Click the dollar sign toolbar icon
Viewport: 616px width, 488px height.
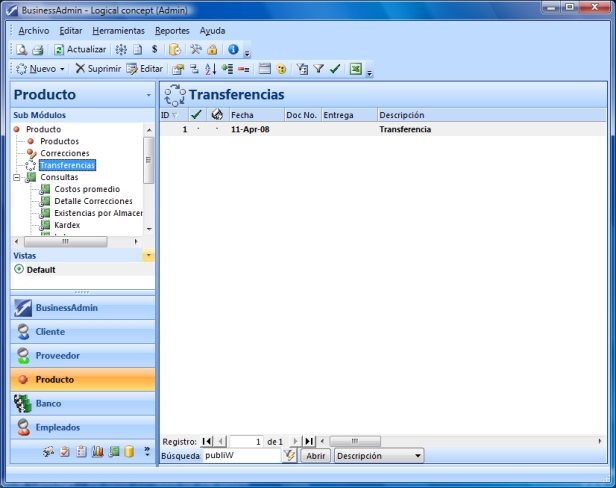pyautogui.click(x=153, y=49)
